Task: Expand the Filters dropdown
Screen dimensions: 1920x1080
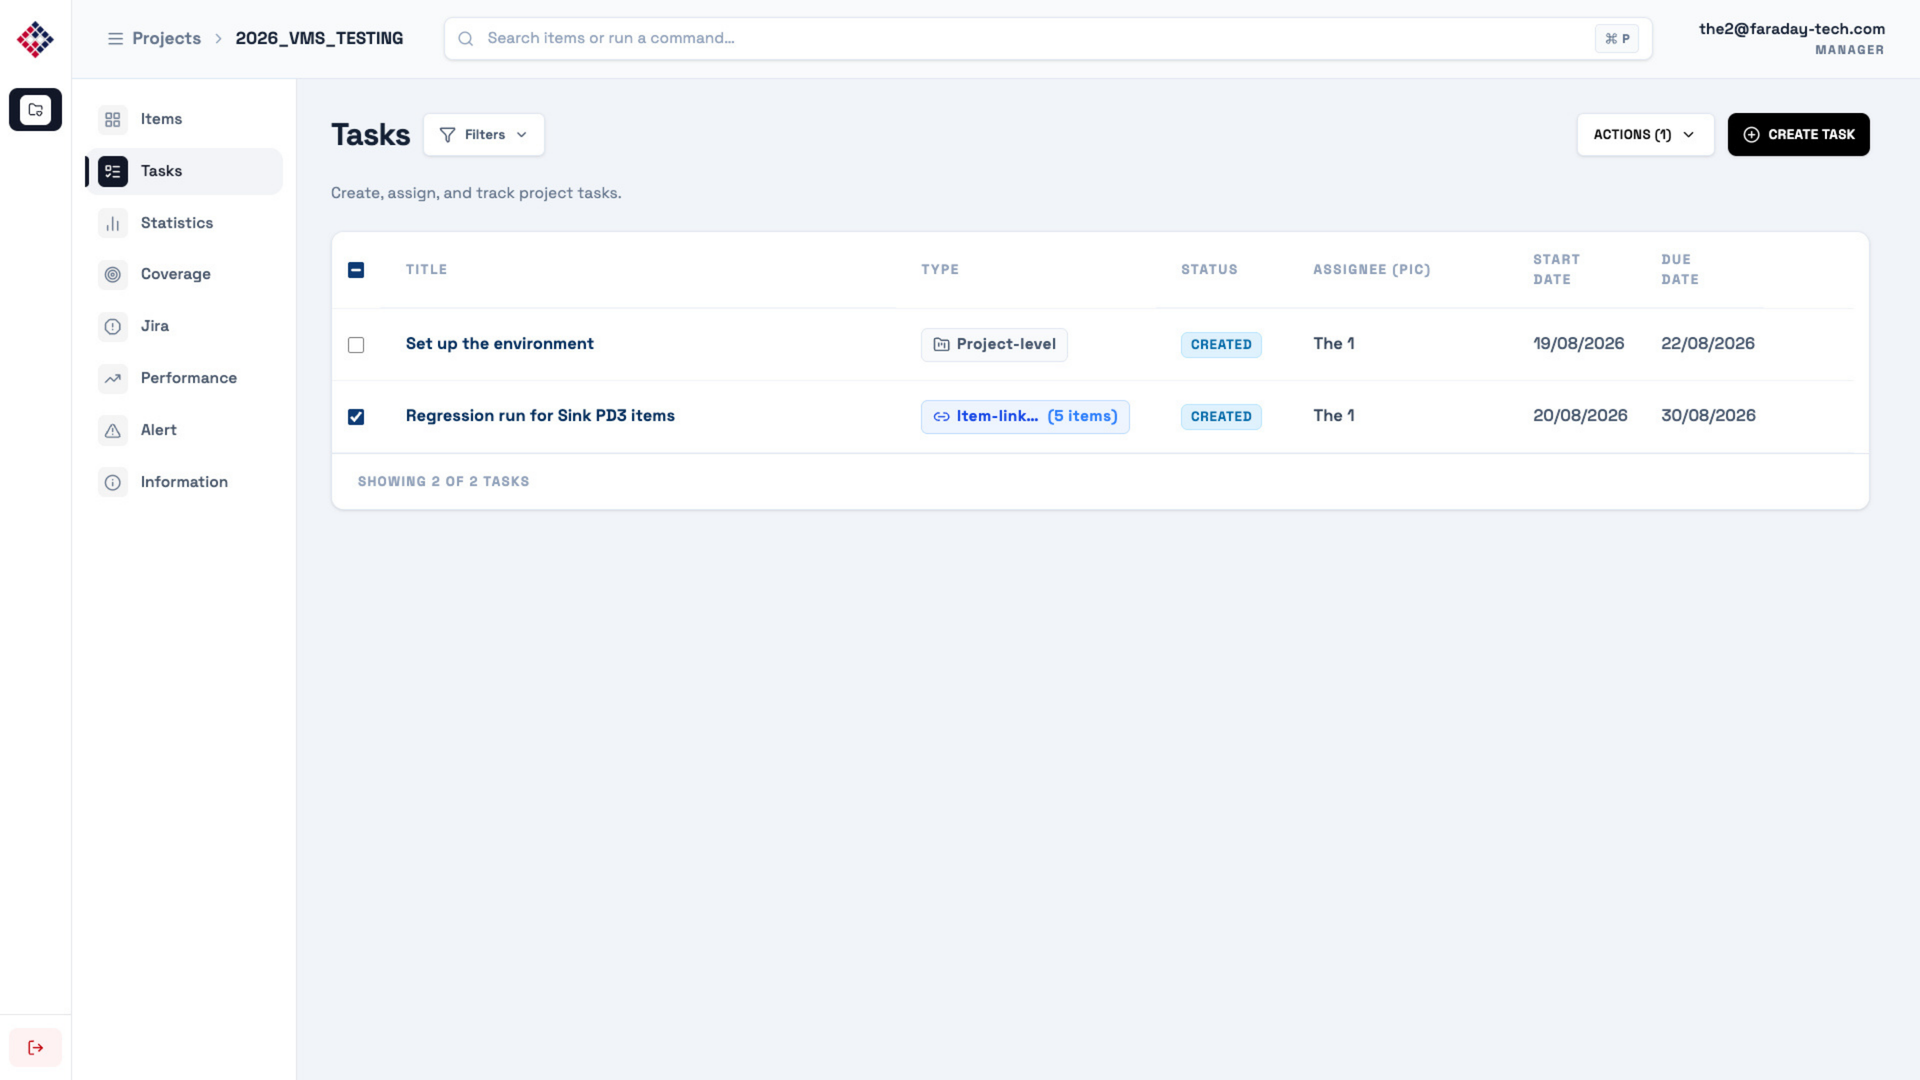Action: click(484, 135)
